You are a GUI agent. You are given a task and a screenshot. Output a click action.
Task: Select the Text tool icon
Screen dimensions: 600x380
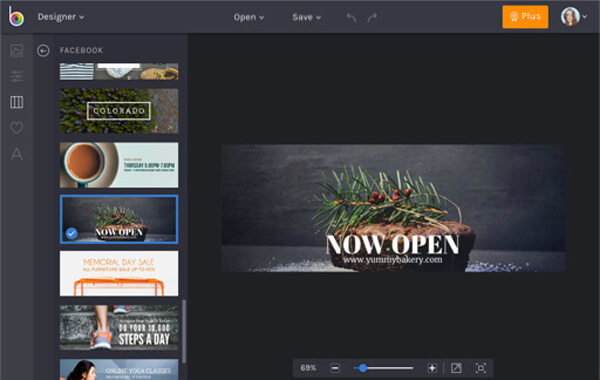16,154
